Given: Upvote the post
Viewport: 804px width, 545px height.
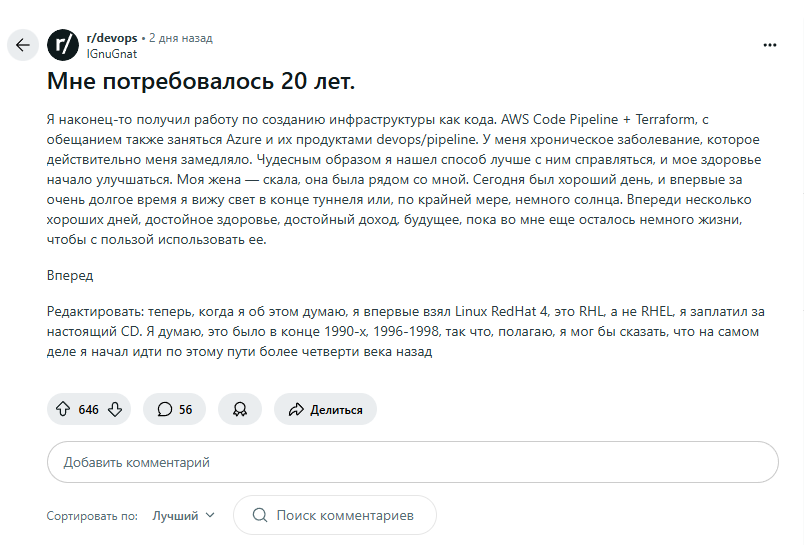Looking at the screenshot, I should [63, 409].
